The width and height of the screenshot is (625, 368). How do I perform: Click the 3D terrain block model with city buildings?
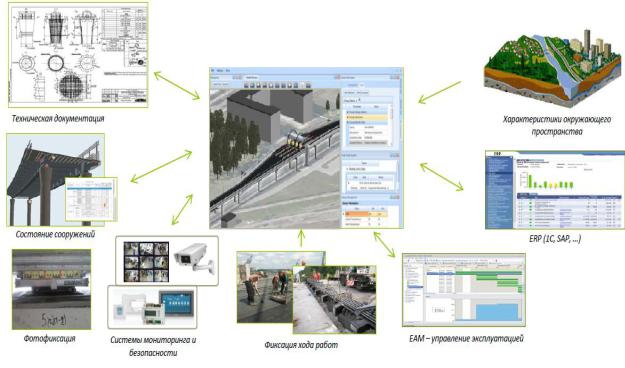point(552,70)
